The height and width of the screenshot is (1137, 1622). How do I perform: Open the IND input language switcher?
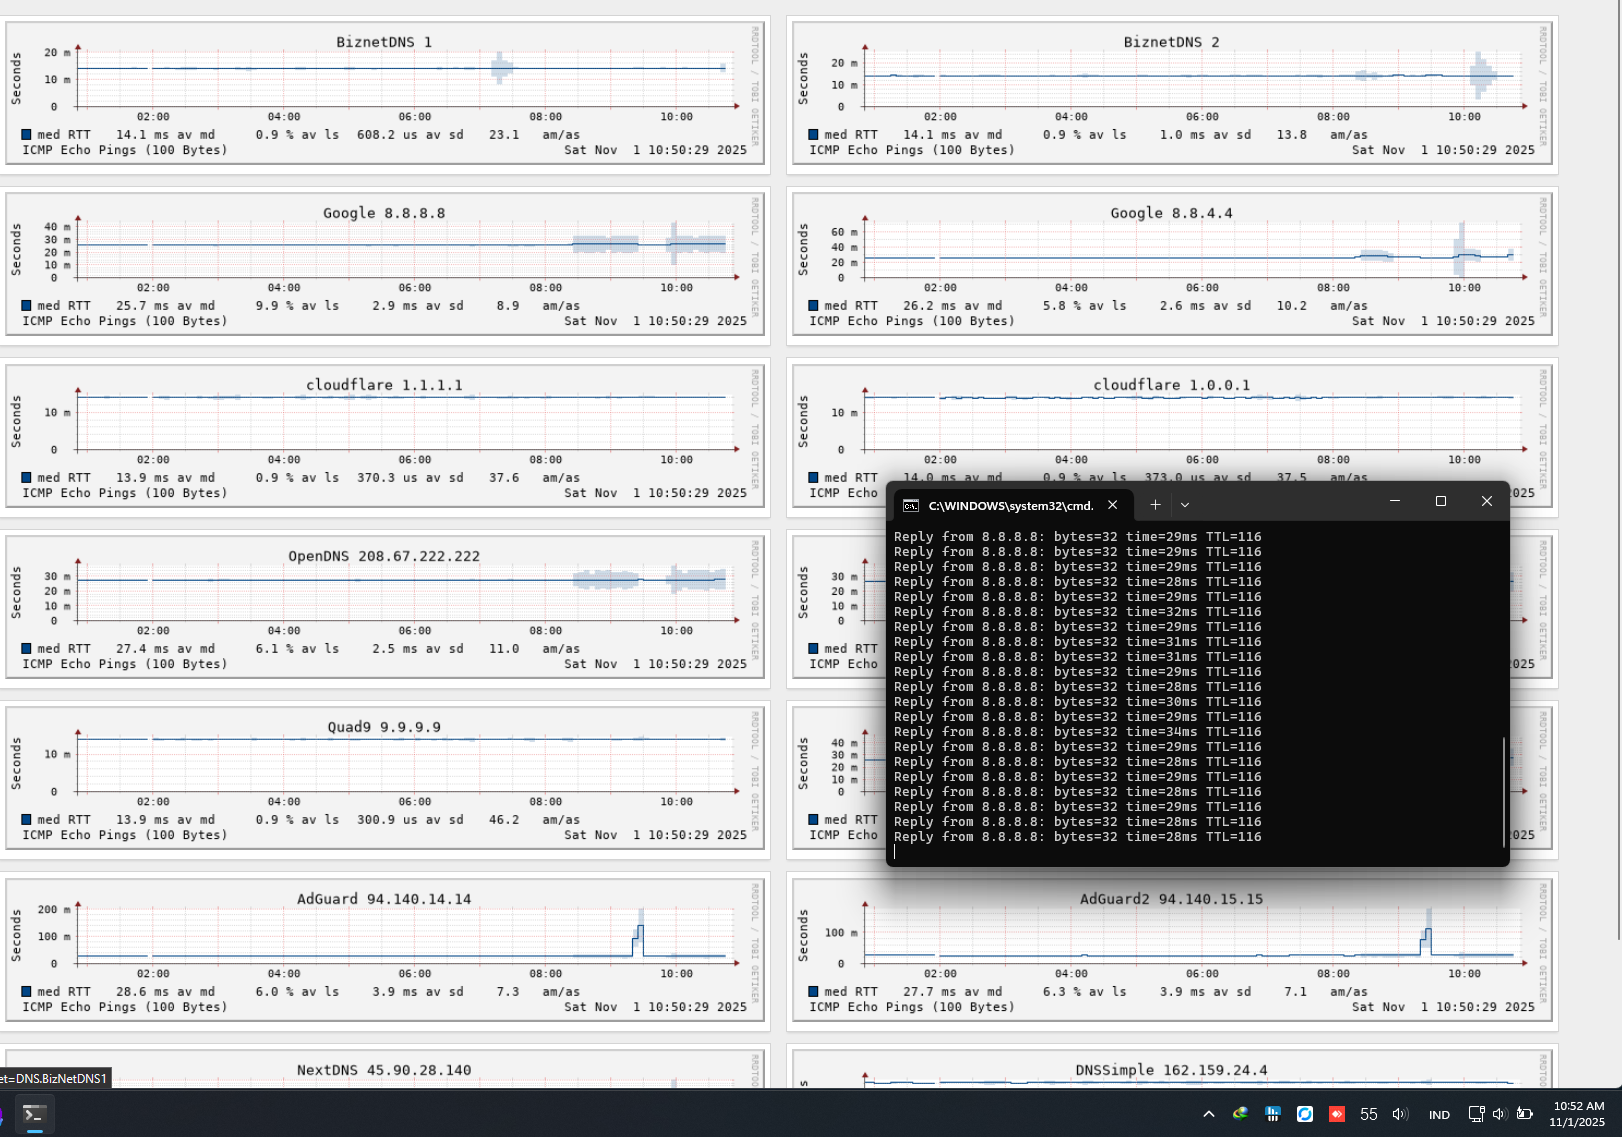tap(1439, 1114)
